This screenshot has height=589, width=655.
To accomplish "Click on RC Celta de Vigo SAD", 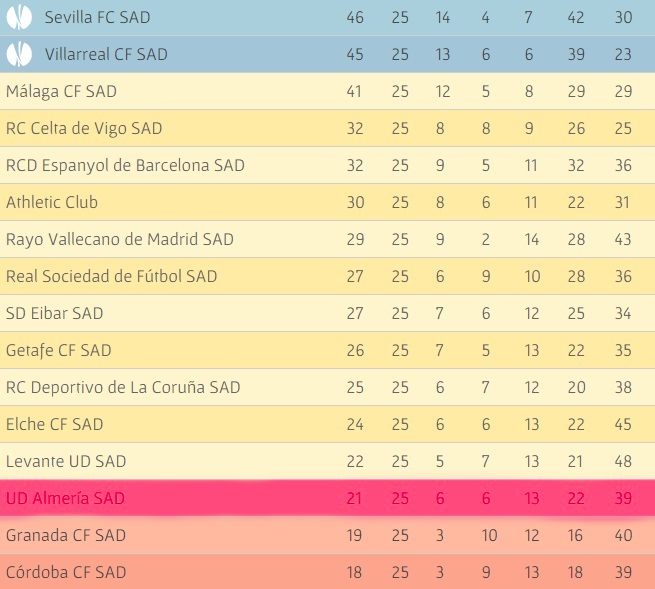I will [84, 128].
